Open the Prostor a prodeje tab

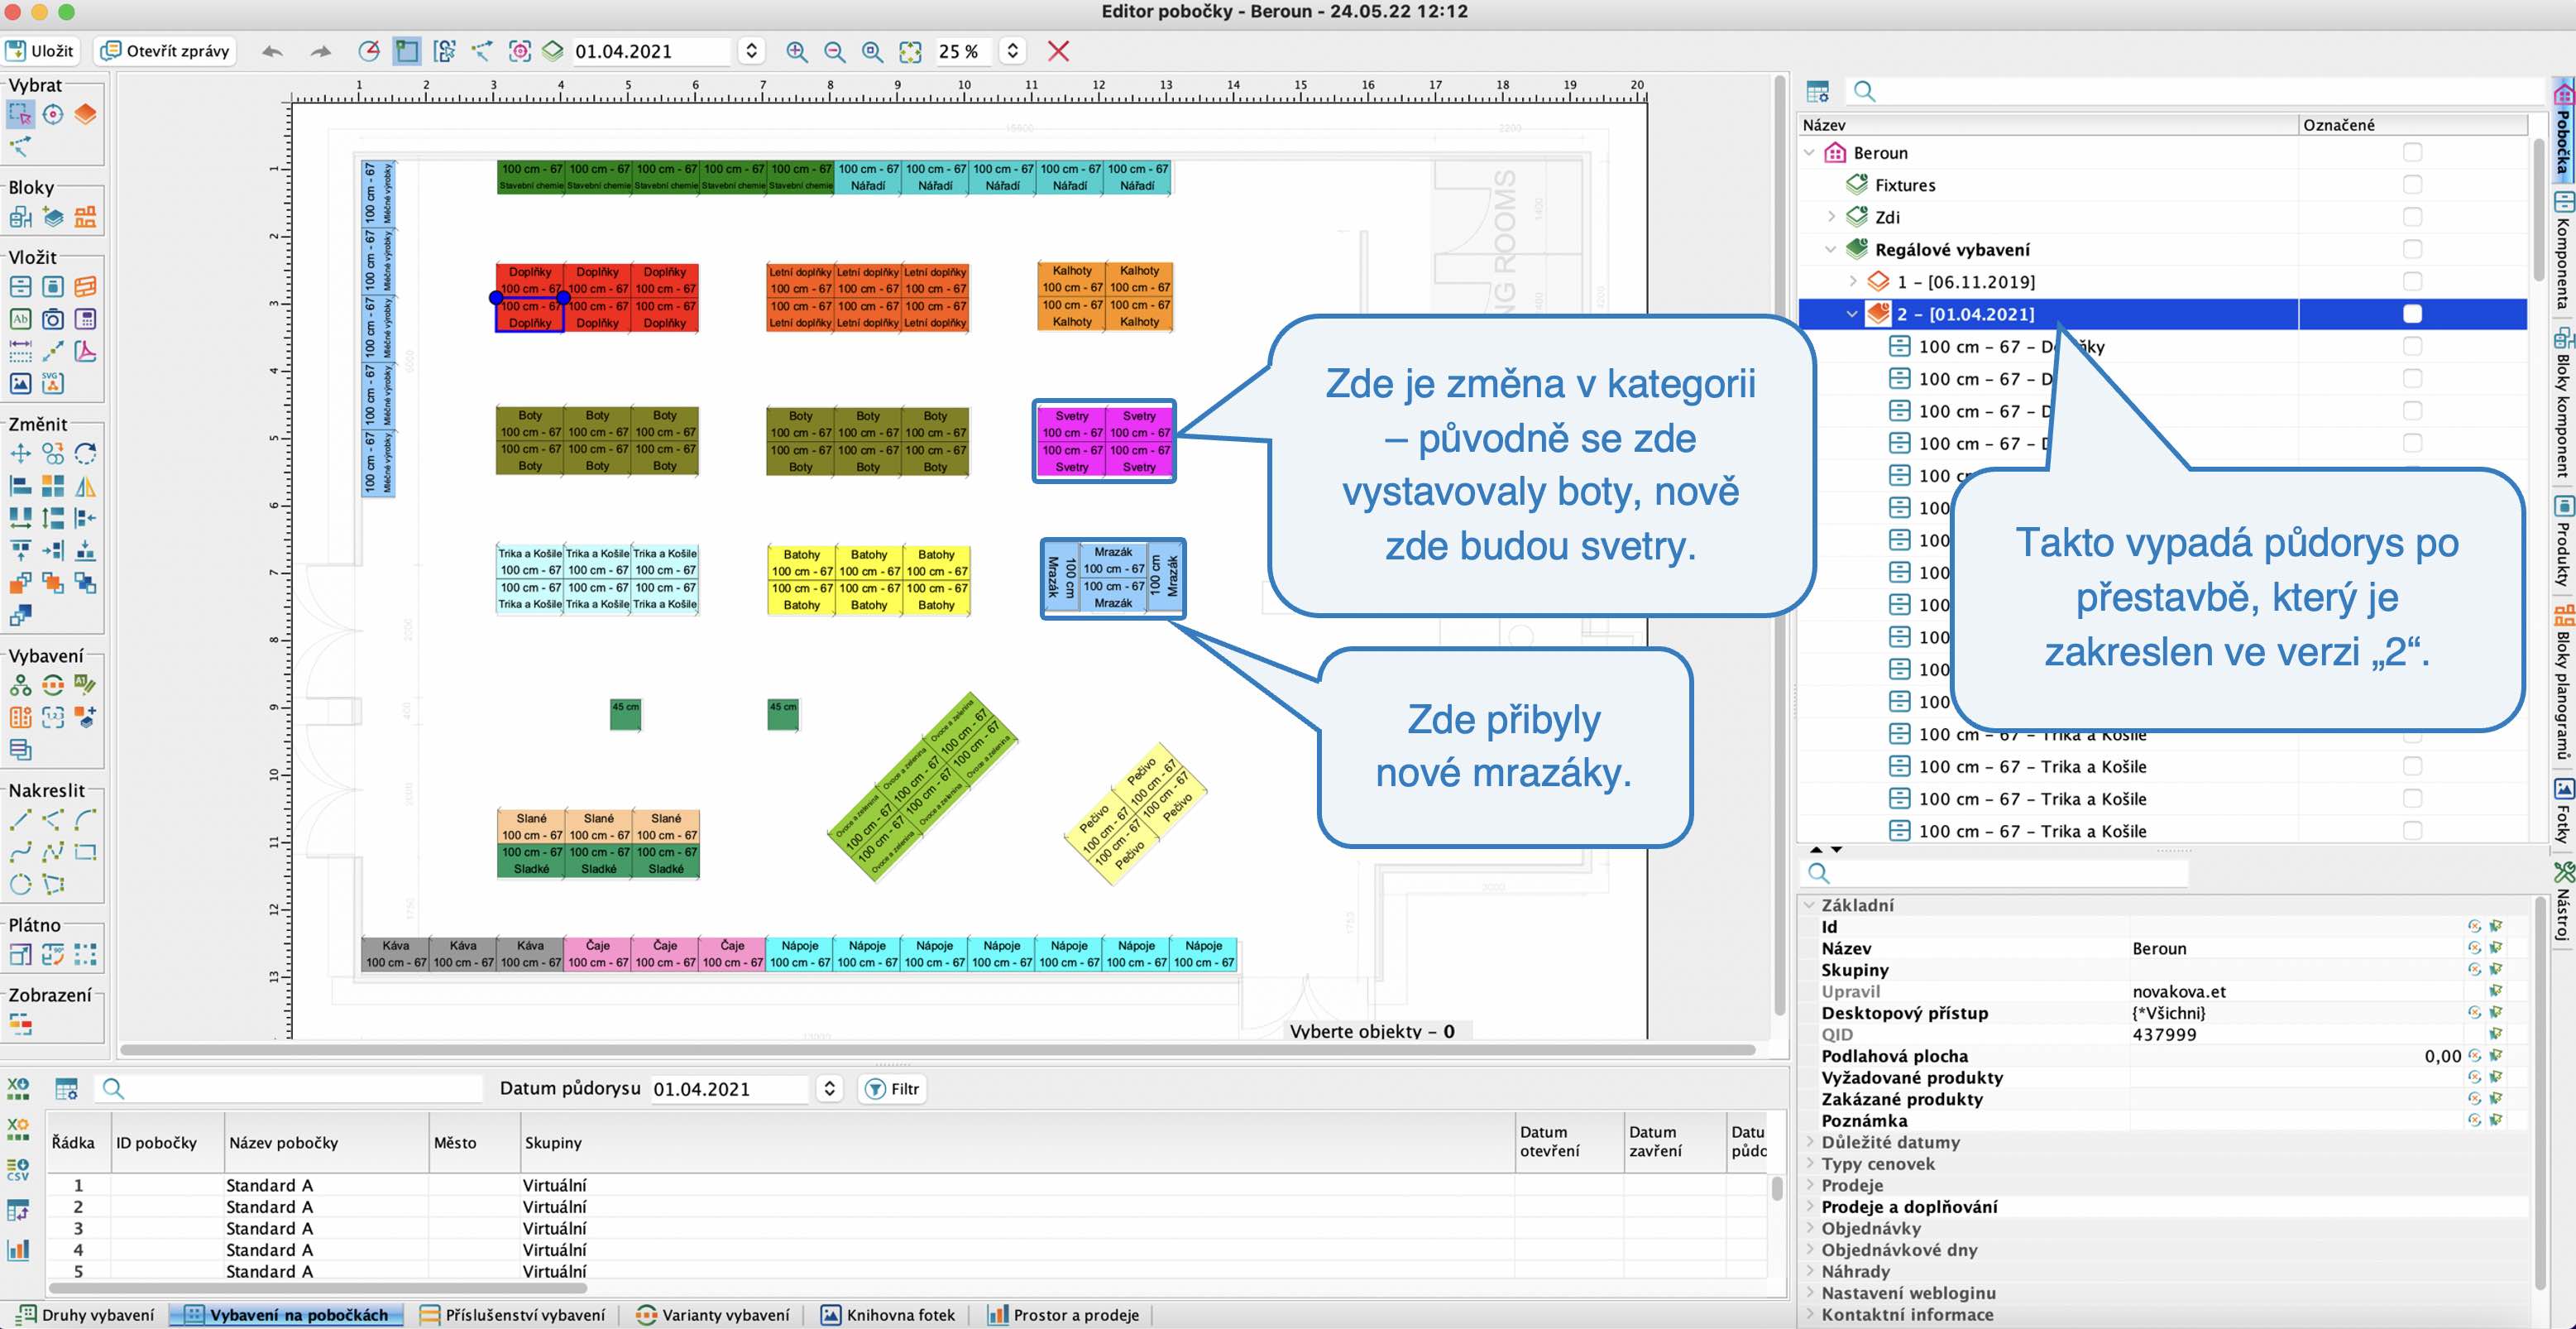(1063, 1315)
